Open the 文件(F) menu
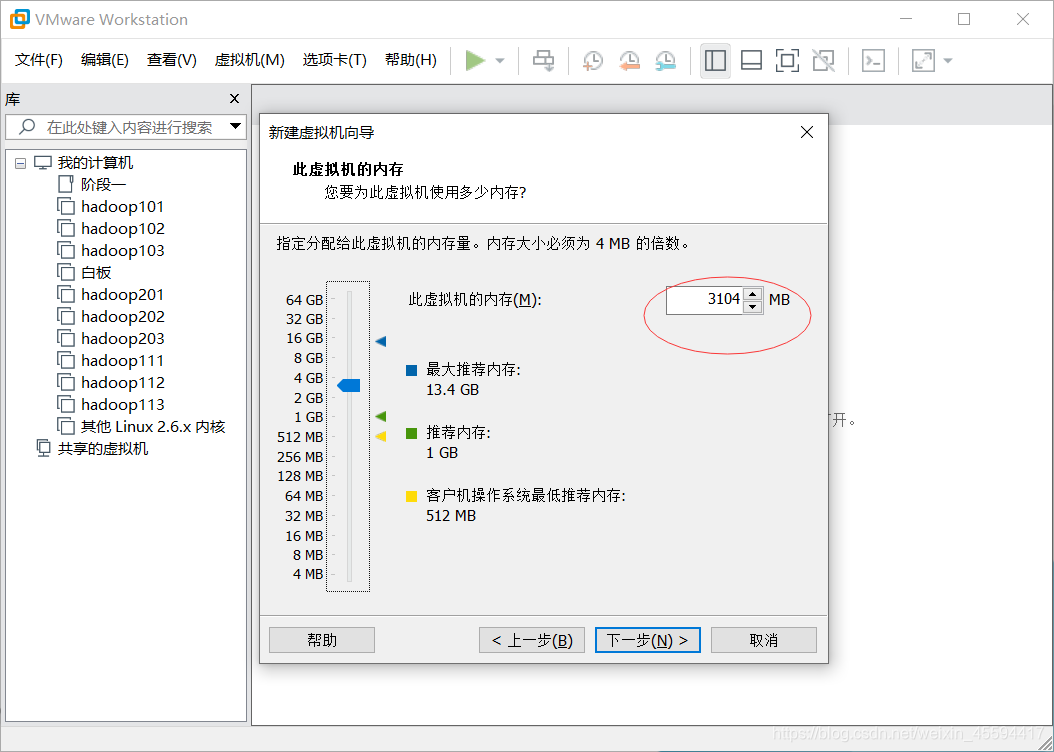This screenshot has width=1054, height=752. [39, 60]
